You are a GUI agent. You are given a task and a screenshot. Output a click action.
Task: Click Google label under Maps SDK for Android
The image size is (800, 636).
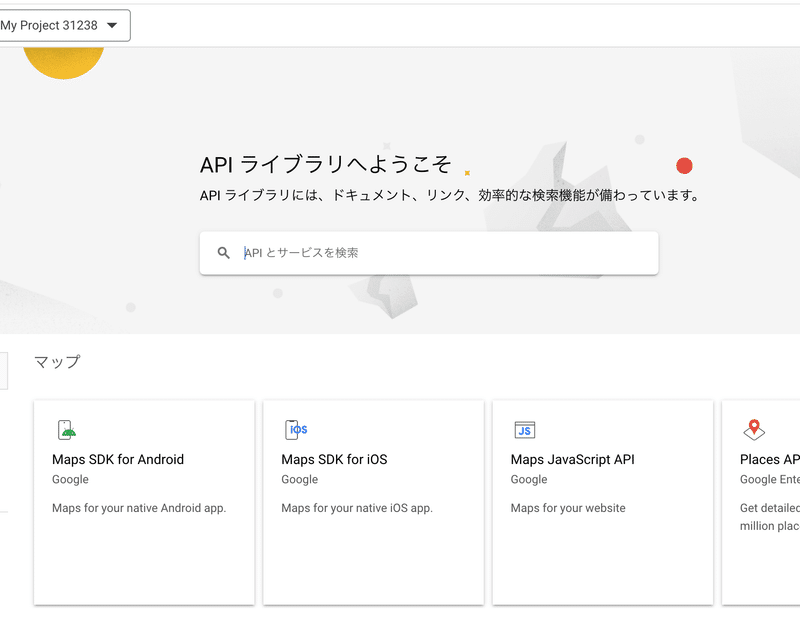coord(70,479)
